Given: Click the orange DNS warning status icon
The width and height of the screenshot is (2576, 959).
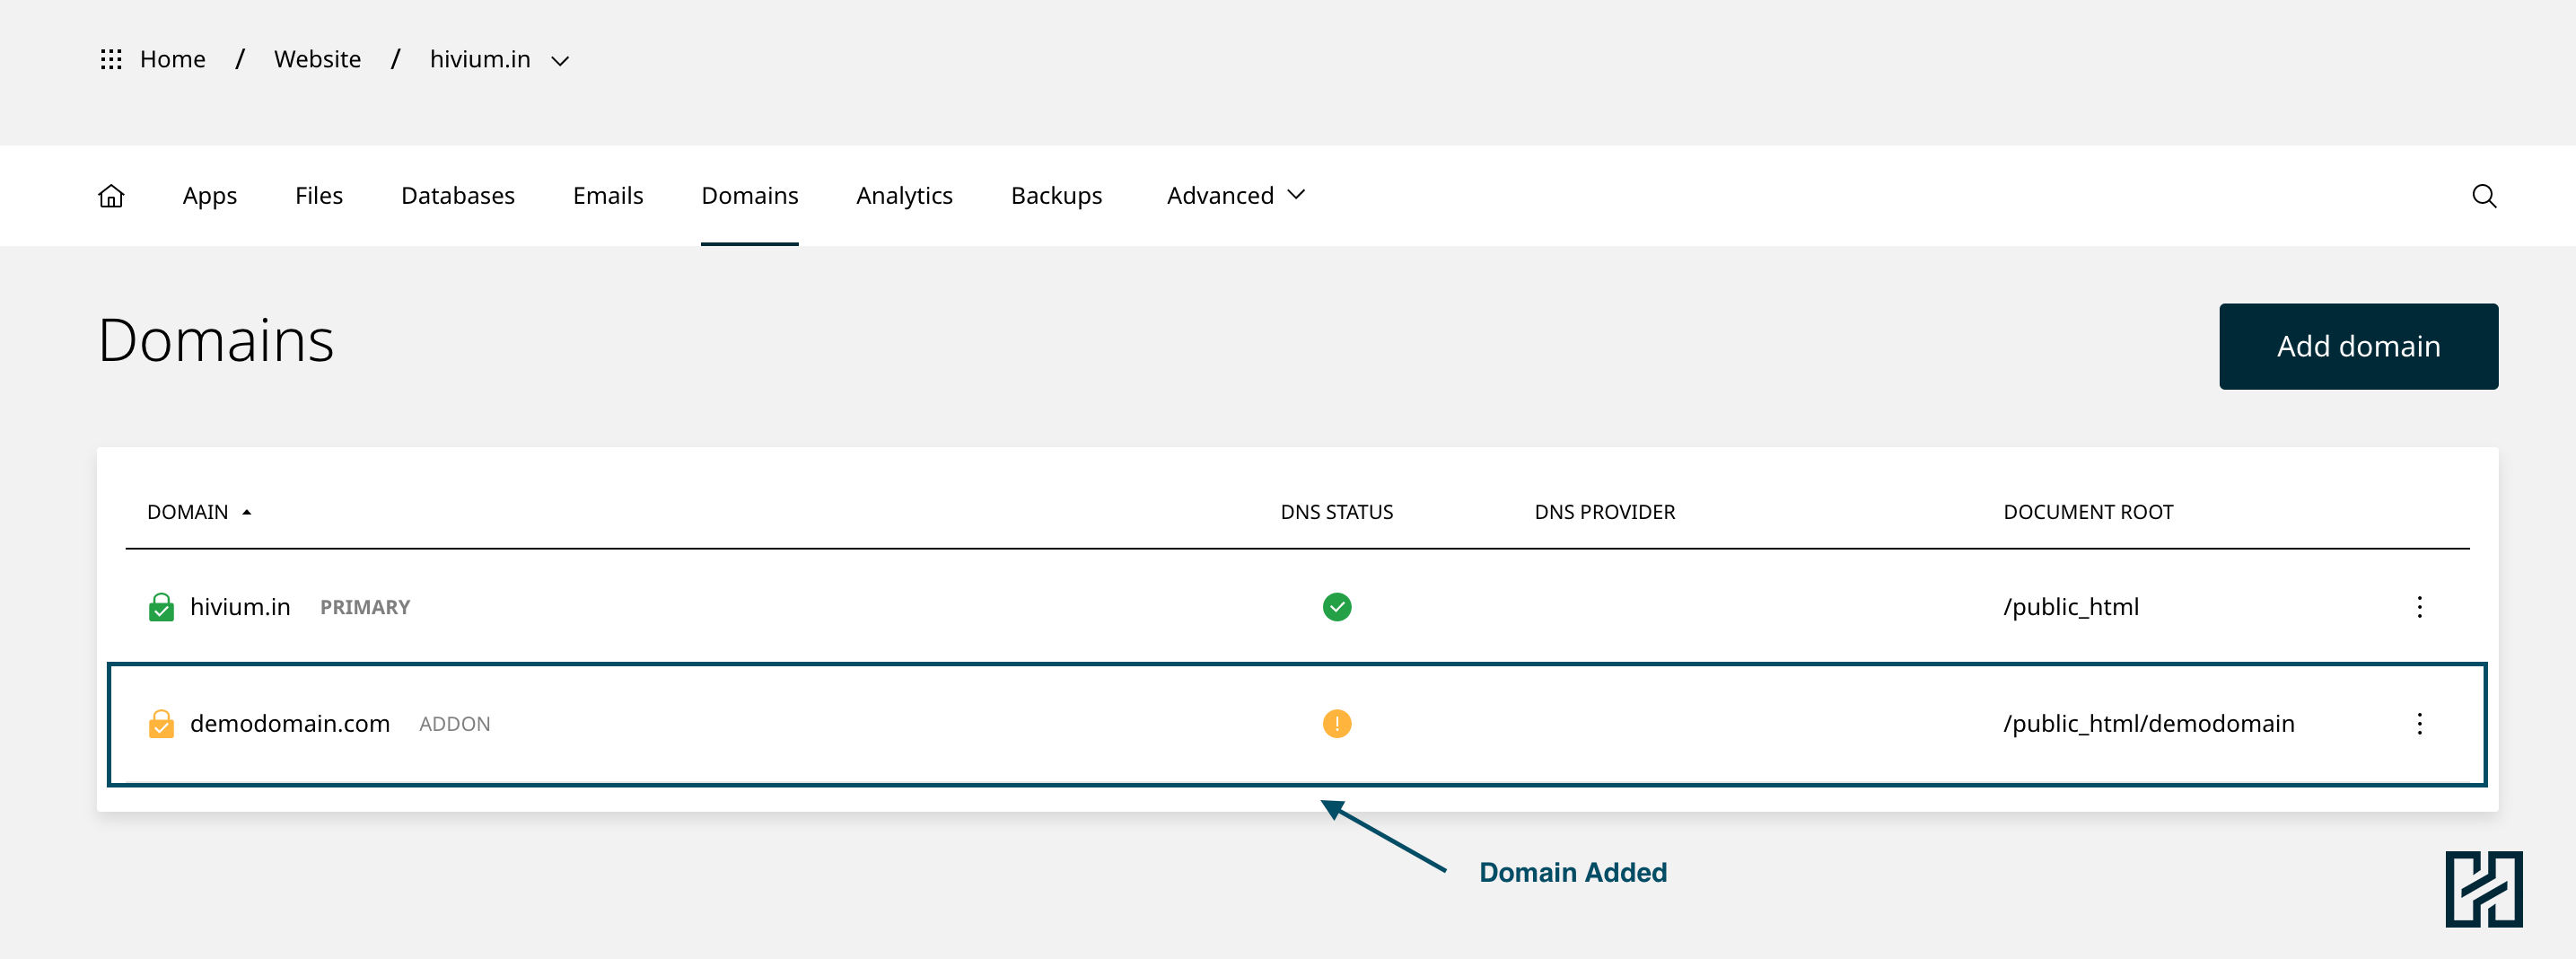Looking at the screenshot, I should tap(1336, 724).
